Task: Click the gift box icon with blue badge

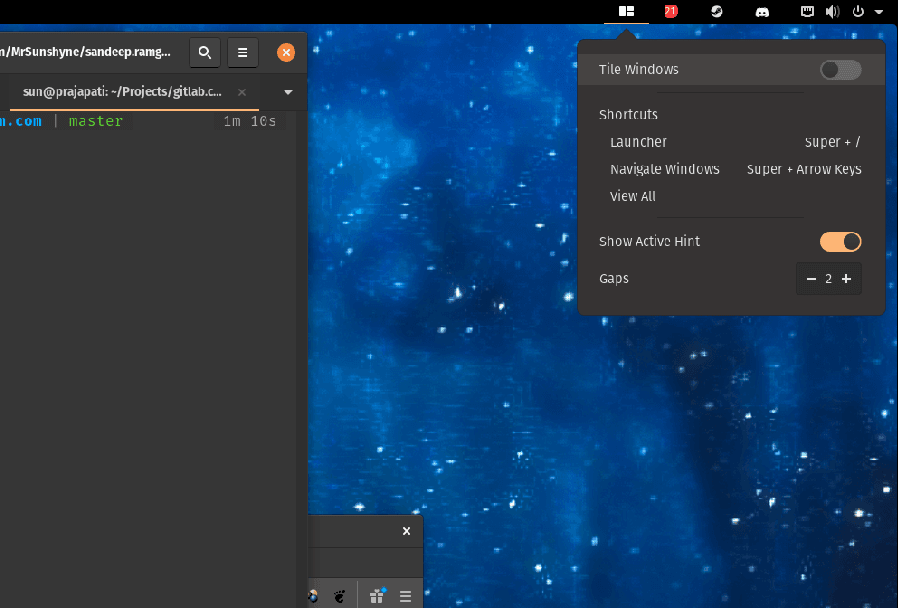Action: [x=377, y=596]
